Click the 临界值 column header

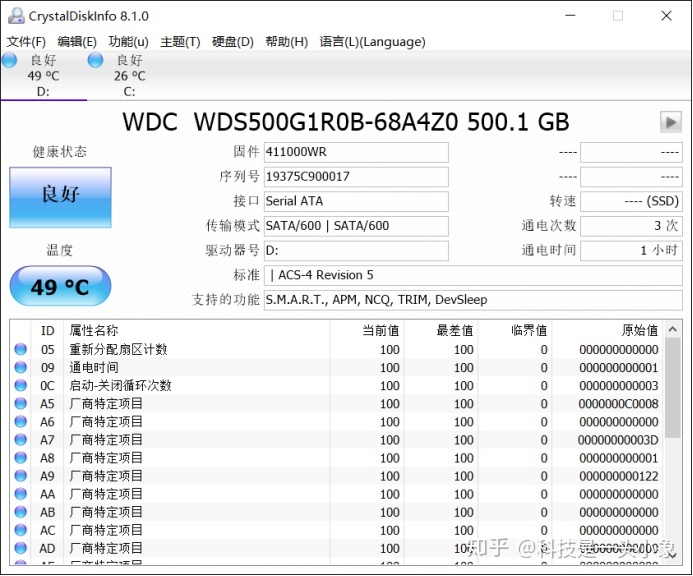click(x=514, y=331)
